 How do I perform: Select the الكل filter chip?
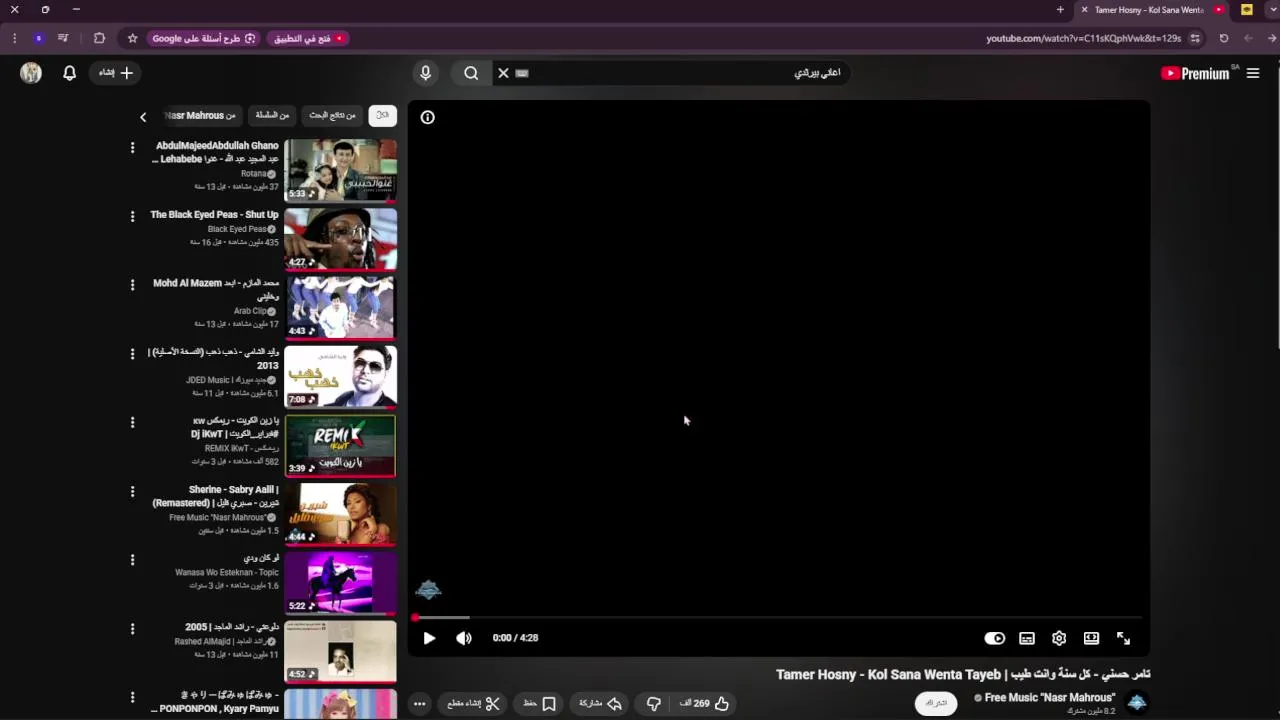click(x=382, y=115)
